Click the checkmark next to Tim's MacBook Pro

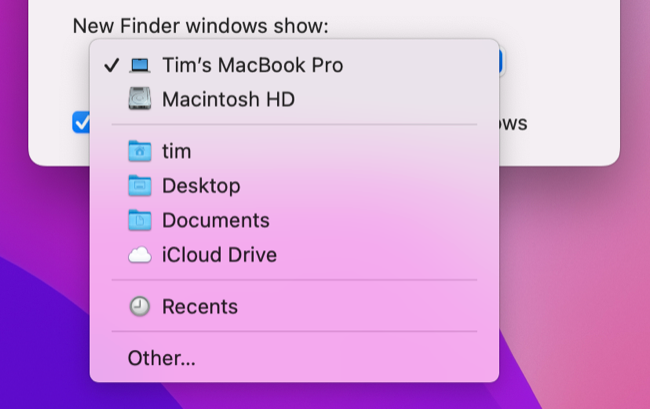click(111, 66)
